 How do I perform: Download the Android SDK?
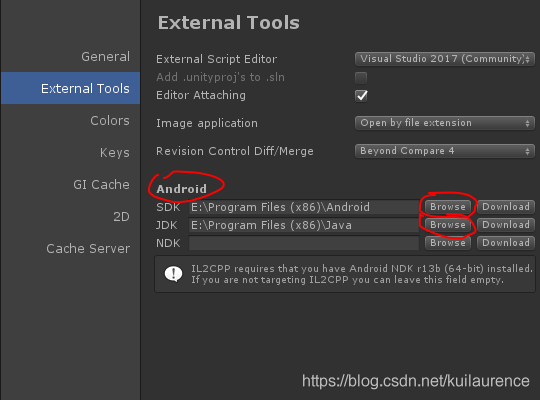click(506, 207)
